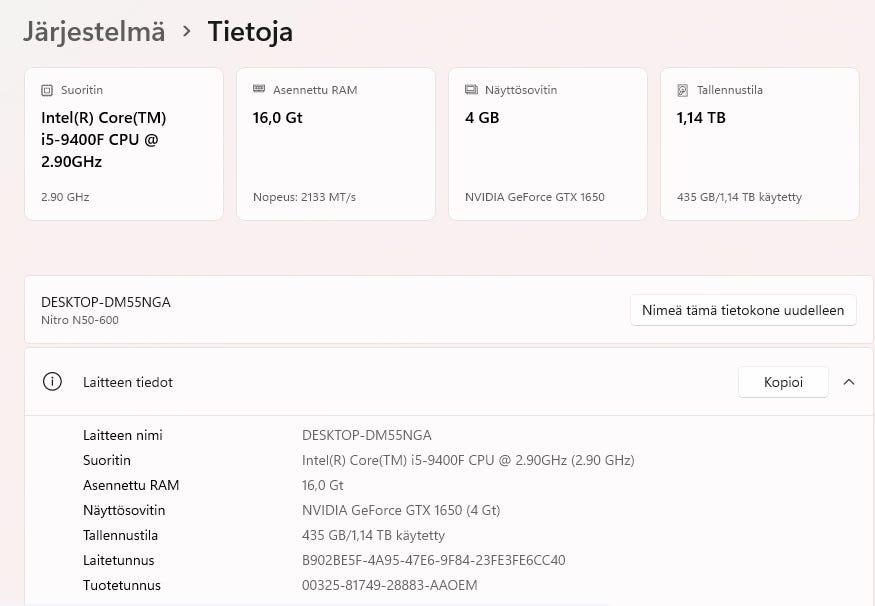
Task: Click the Laitteen nimi row label
Action: (123, 435)
